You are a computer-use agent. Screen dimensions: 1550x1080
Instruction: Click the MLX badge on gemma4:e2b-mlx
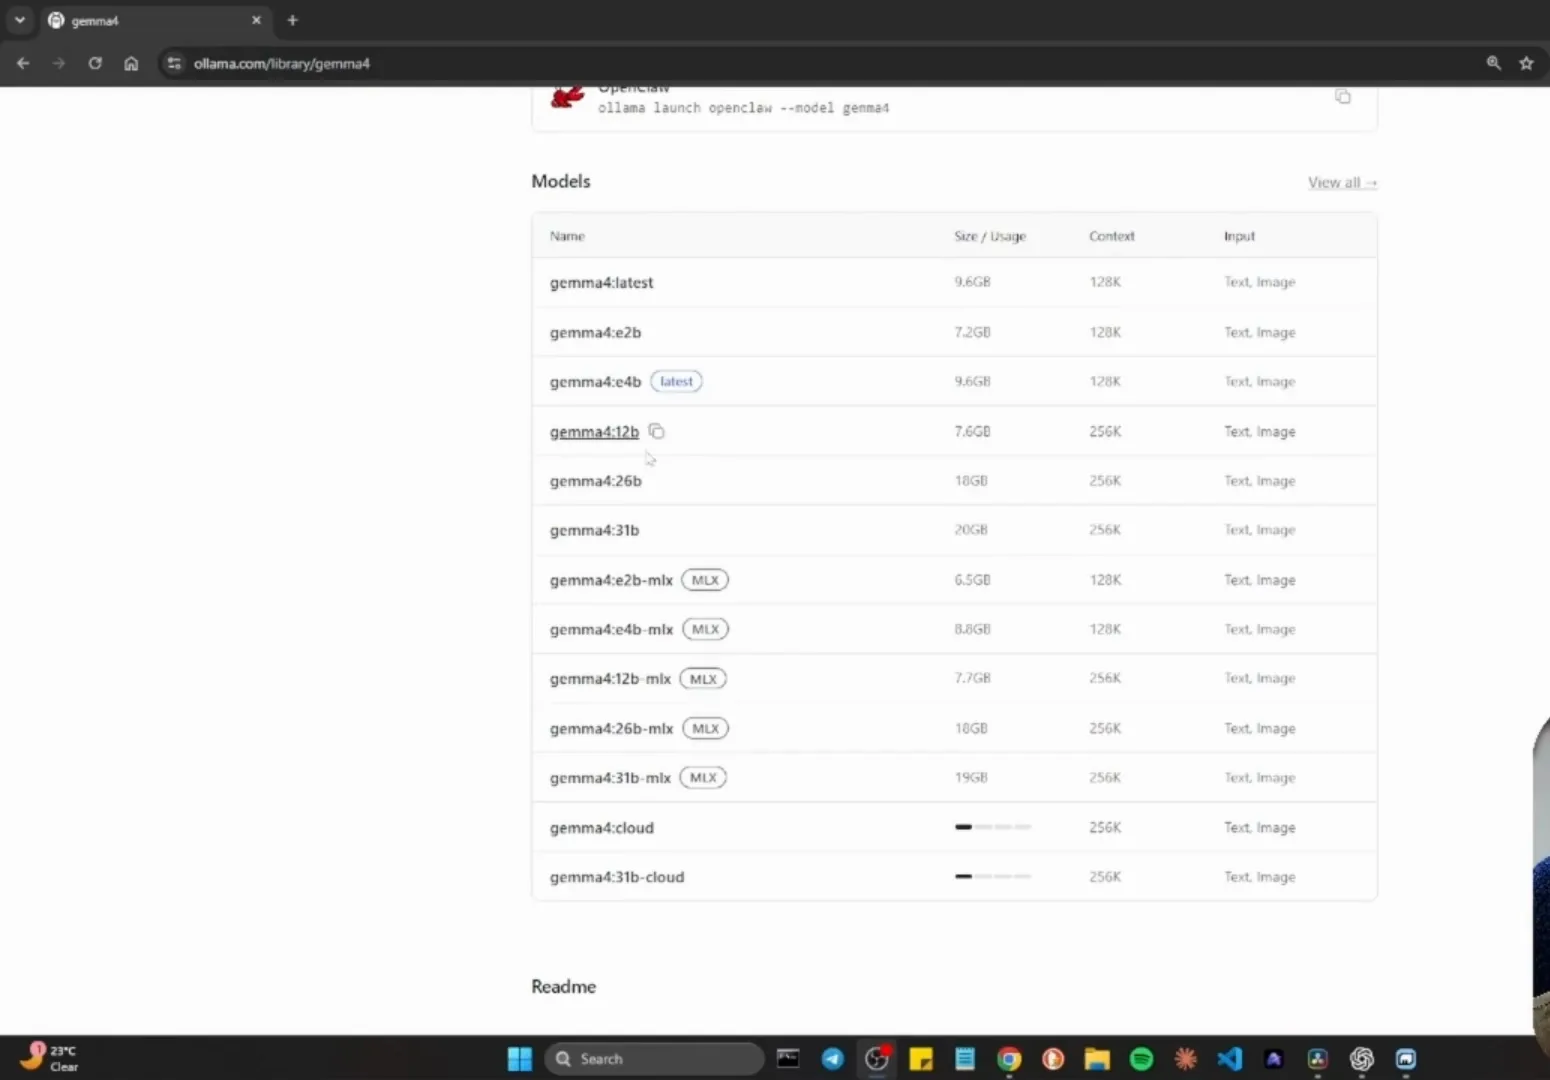pos(705,580)
